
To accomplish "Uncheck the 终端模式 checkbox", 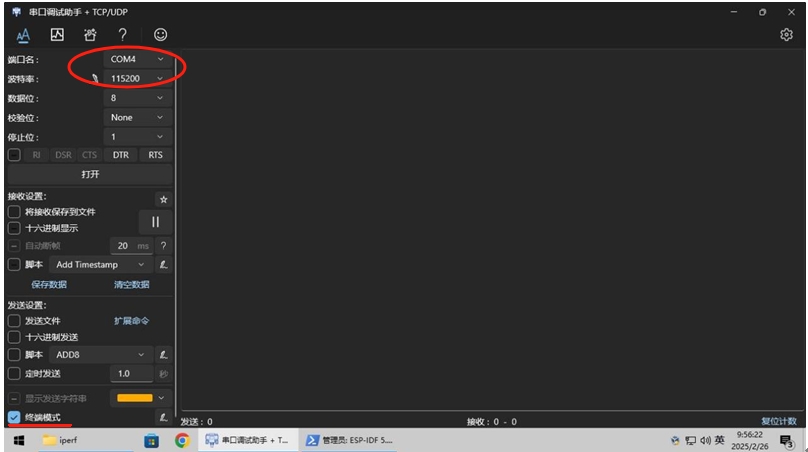I will pyautogui.click(x=14, y=417).
